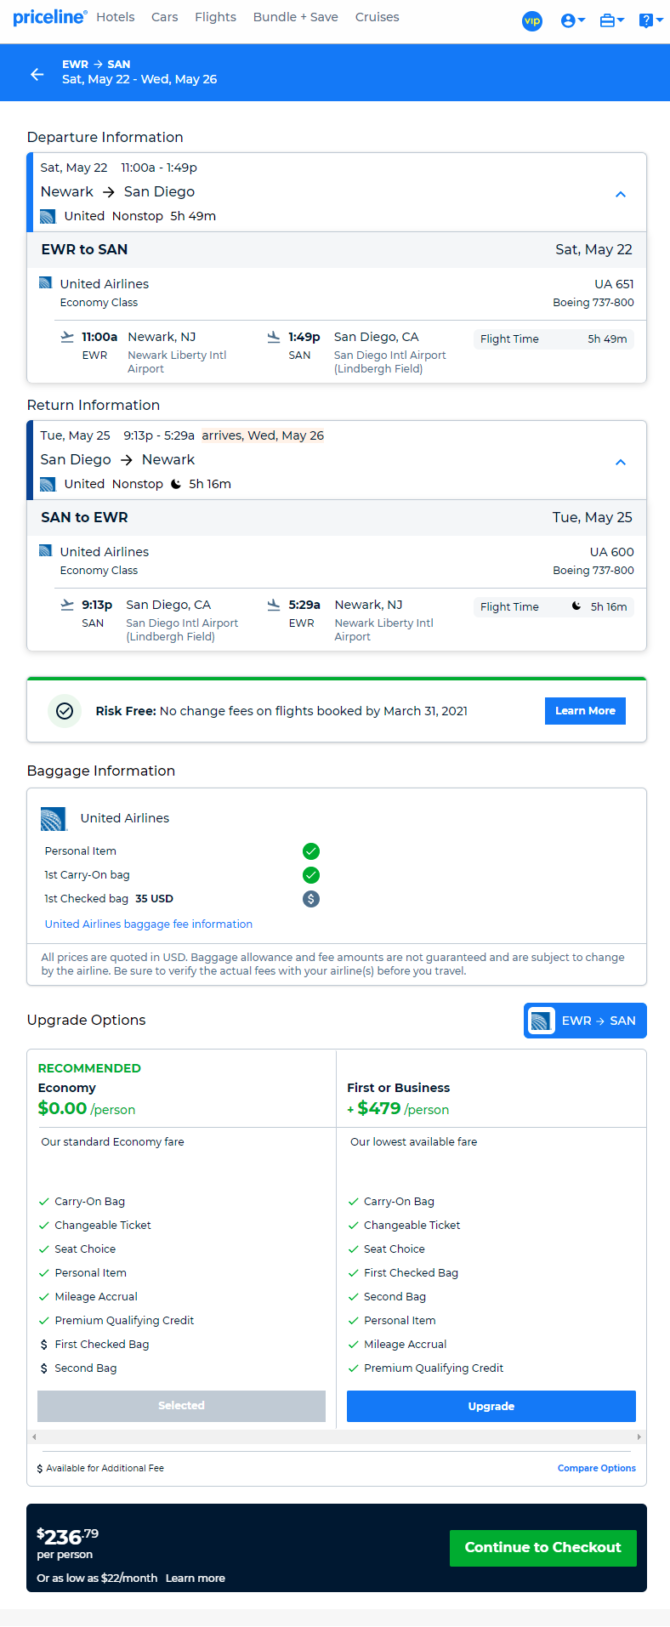Click 'arrives, Wed, May 26' notice
This screenshot has height=1627, width=670.
click(x=263, y=436)
